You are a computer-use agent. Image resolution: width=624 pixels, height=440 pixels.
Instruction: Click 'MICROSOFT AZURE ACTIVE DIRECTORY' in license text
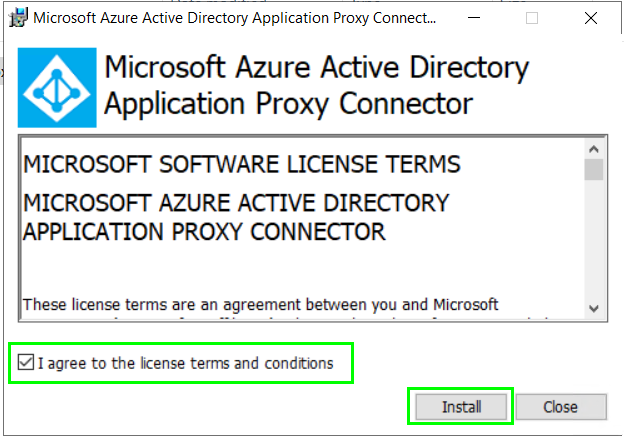236,204
